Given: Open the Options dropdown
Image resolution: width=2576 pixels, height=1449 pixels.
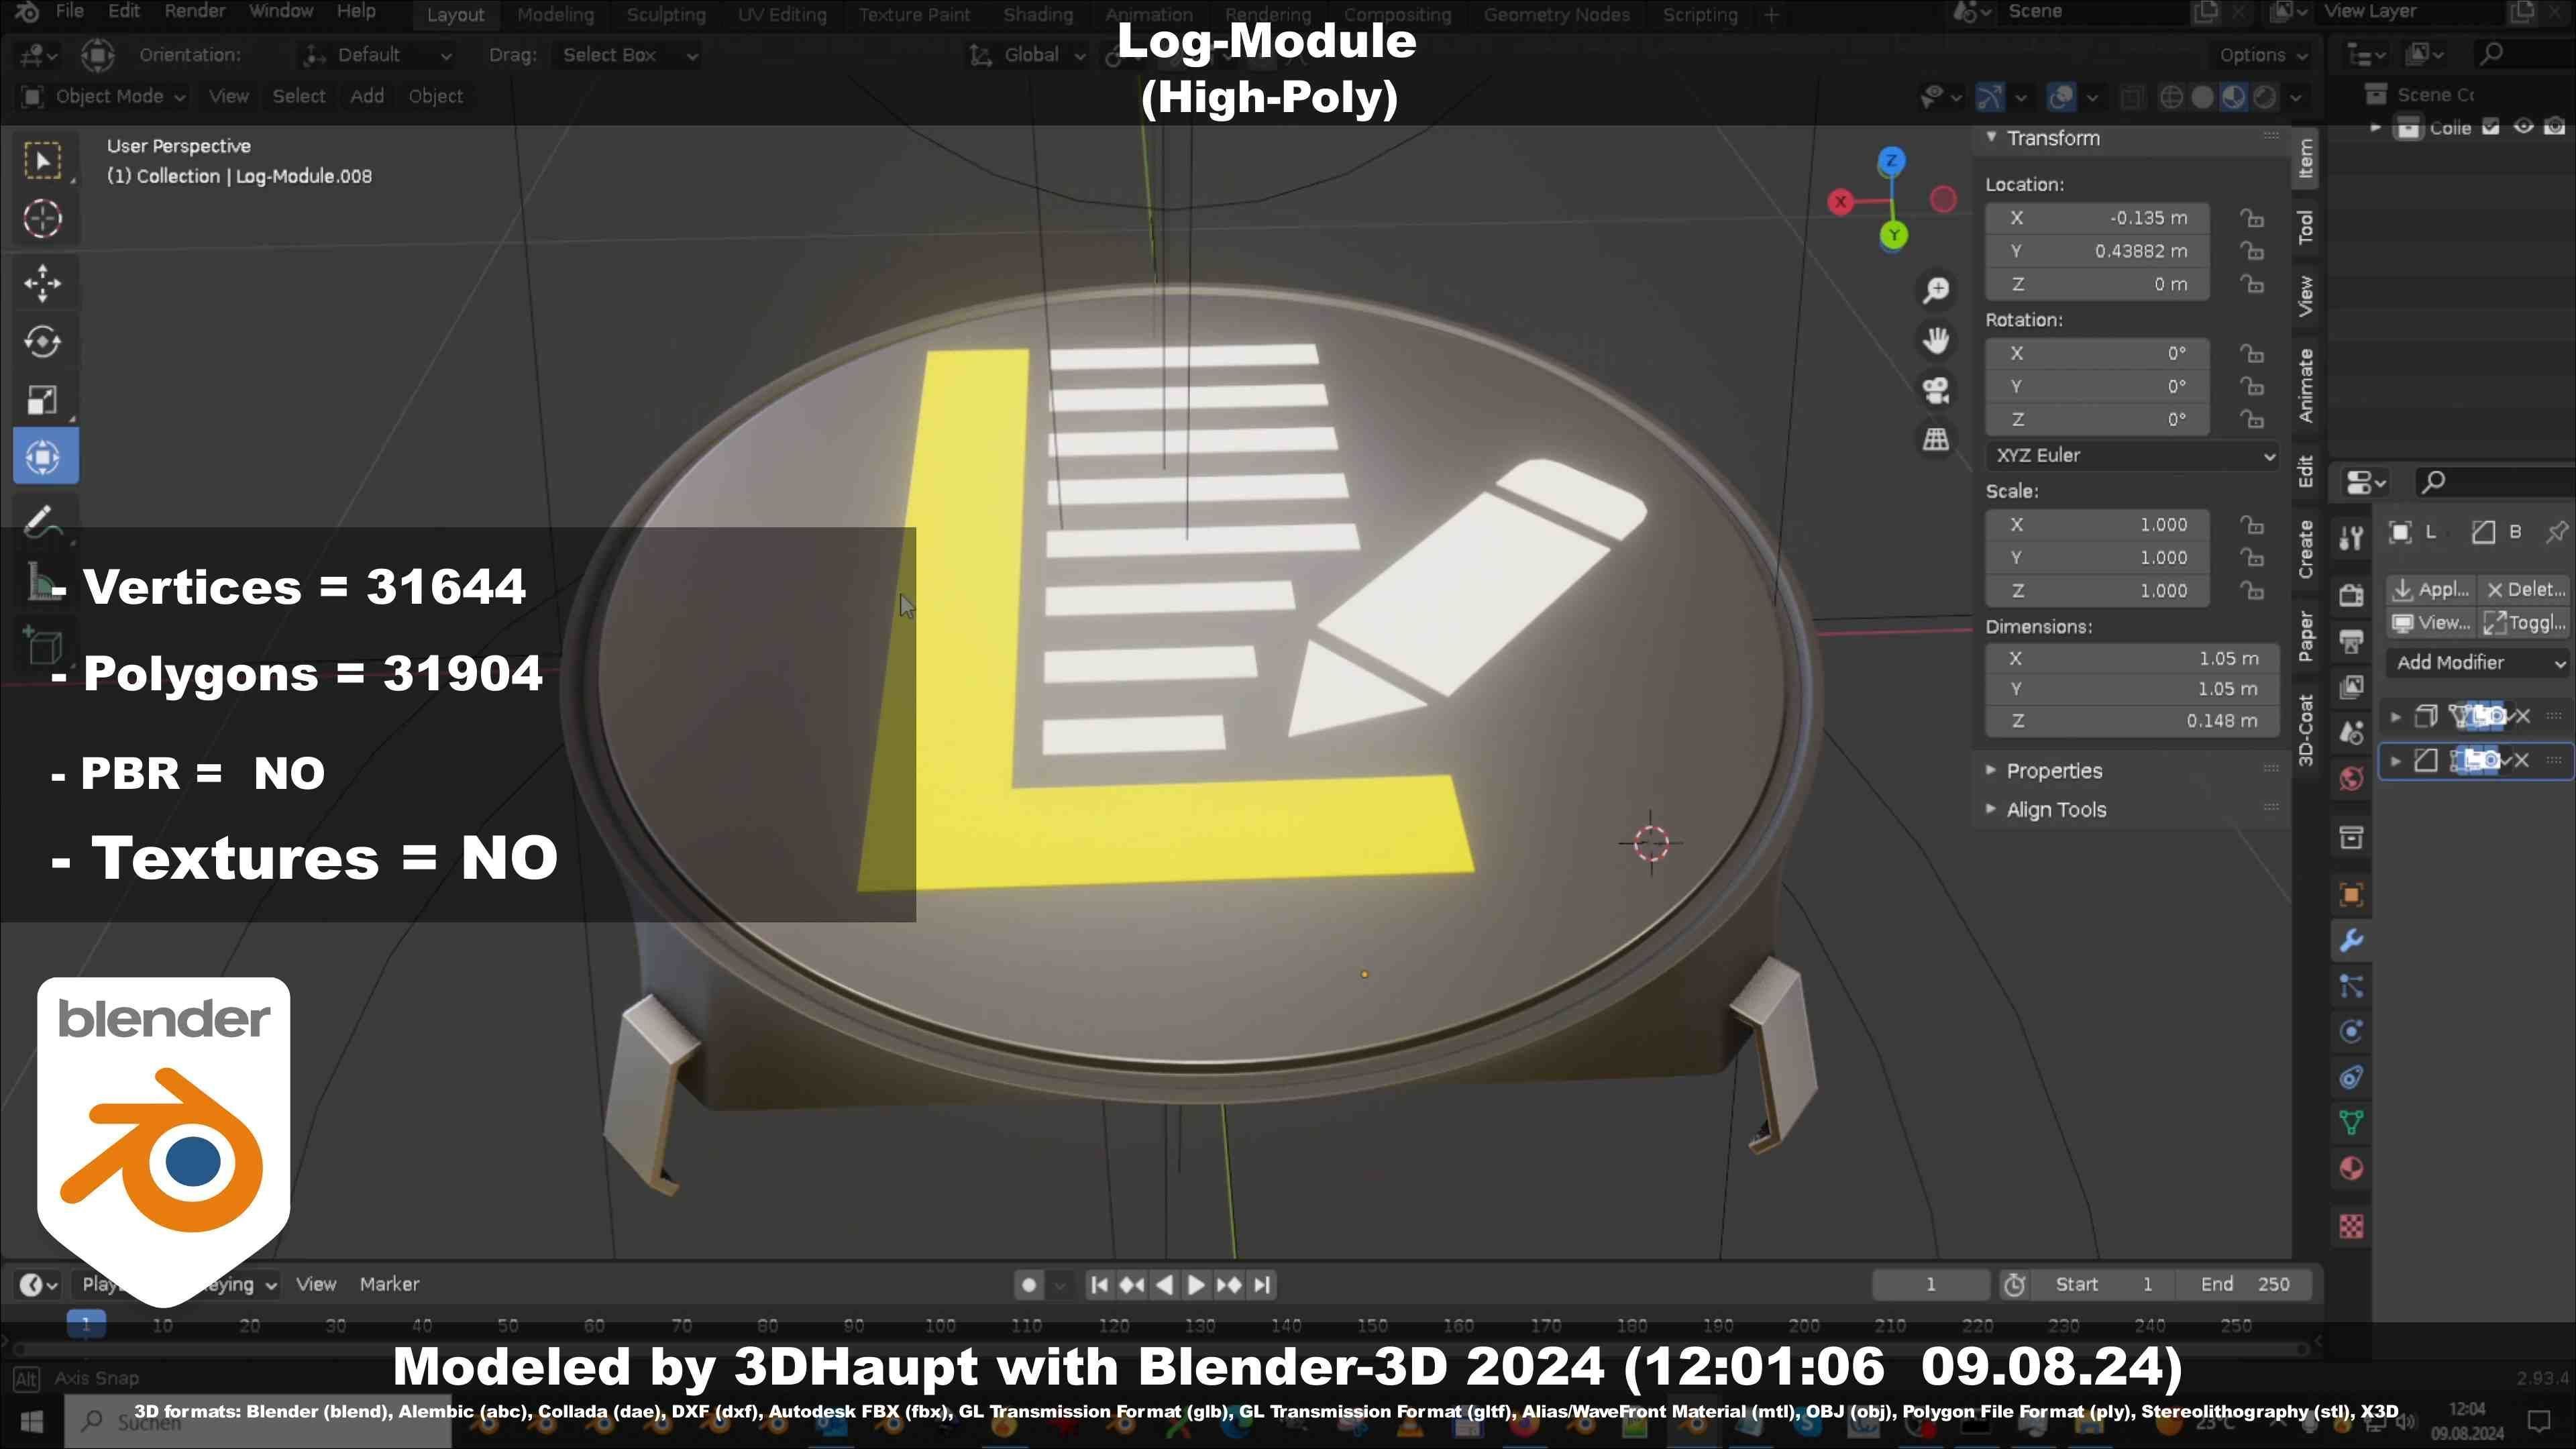Looking at the screenshot, I should click(x=2263, y=55).
